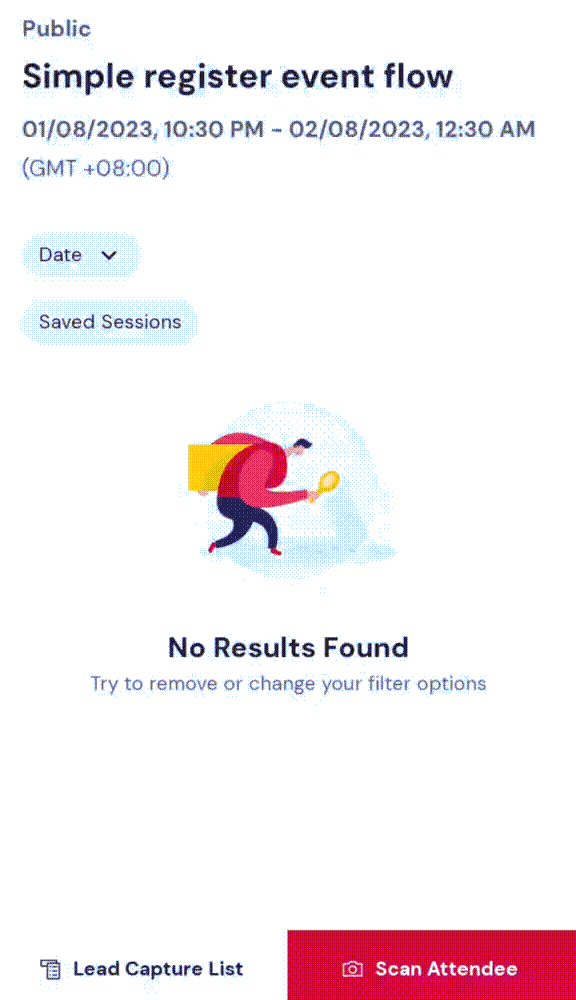This screenshot has width=576, height=1000.
Task: Click the GMT +08:00 timezone text
Action: click(x=96, y=168)
